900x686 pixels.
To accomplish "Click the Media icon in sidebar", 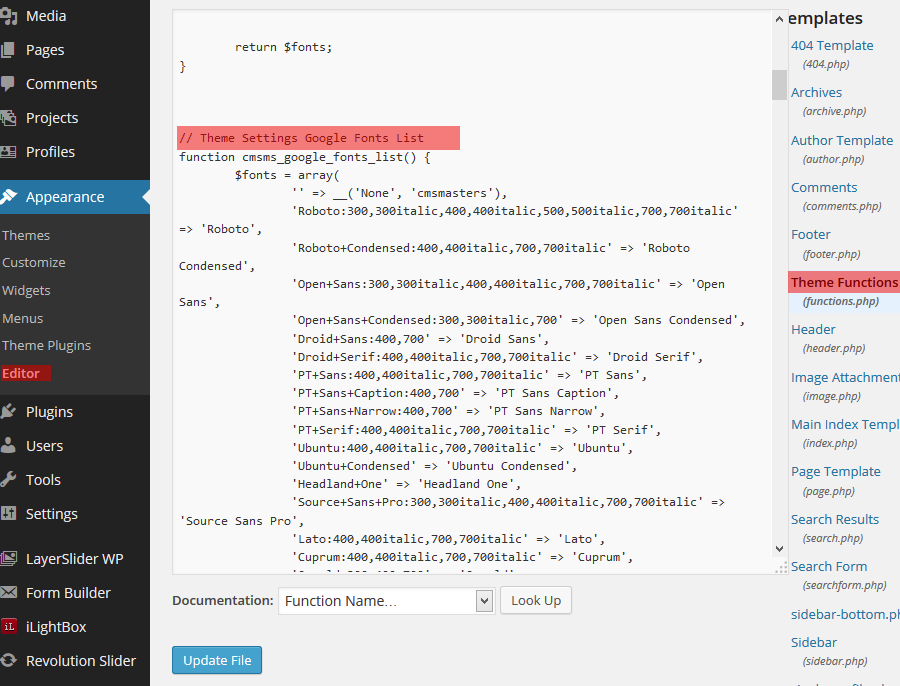I will [8, 16].
